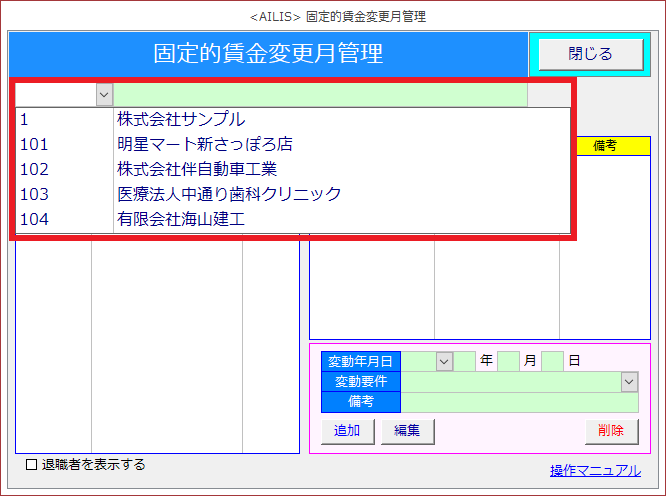
Task: Open the company code dropdown arrow
Action: click(104, 94)
